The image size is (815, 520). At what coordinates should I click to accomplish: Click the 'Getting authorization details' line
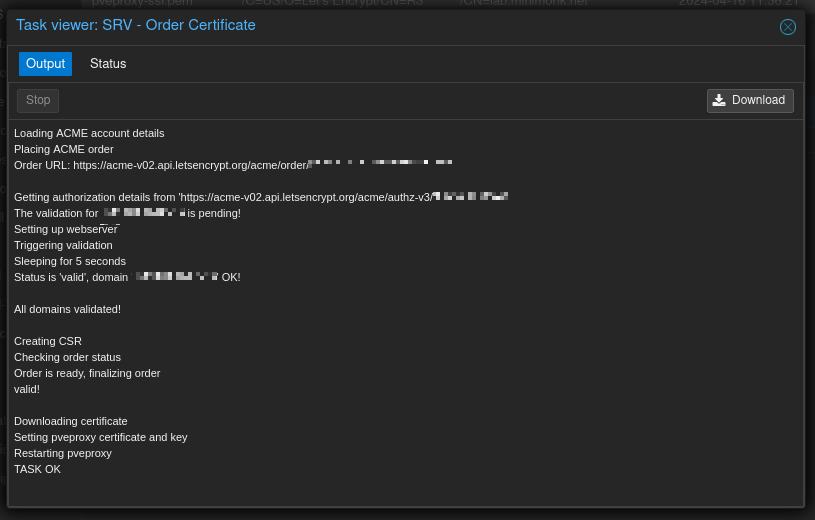click(261, 197)
